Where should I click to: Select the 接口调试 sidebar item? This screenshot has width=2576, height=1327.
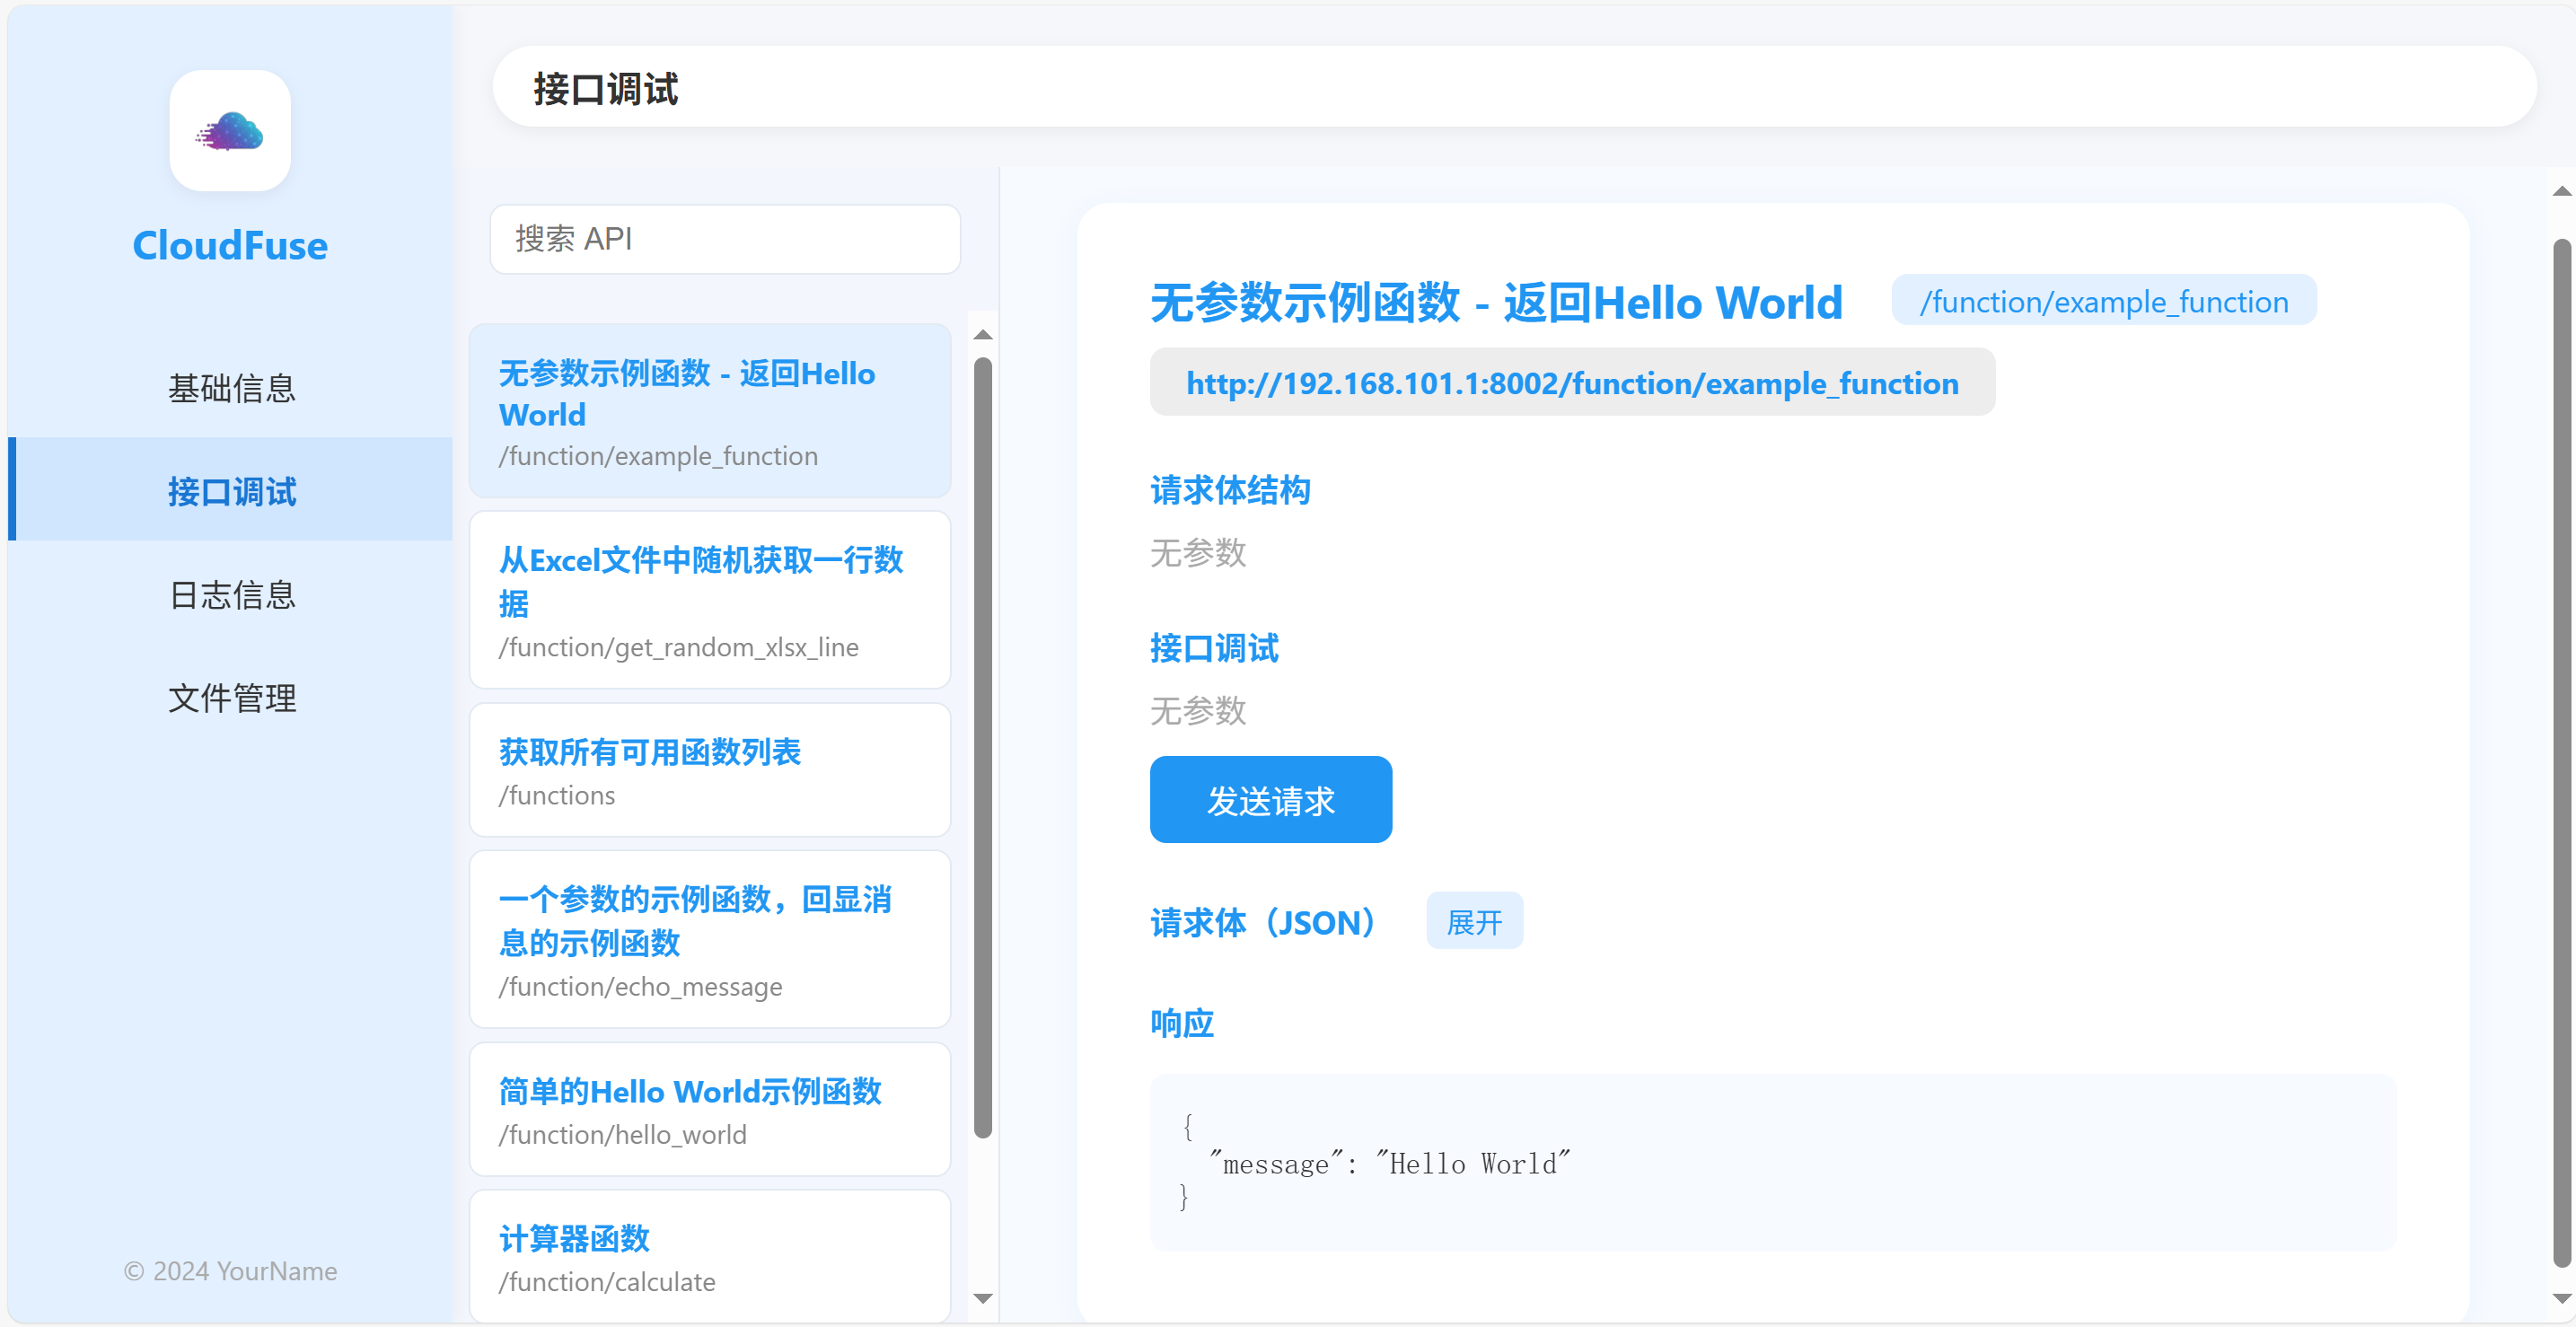(231, 491)
